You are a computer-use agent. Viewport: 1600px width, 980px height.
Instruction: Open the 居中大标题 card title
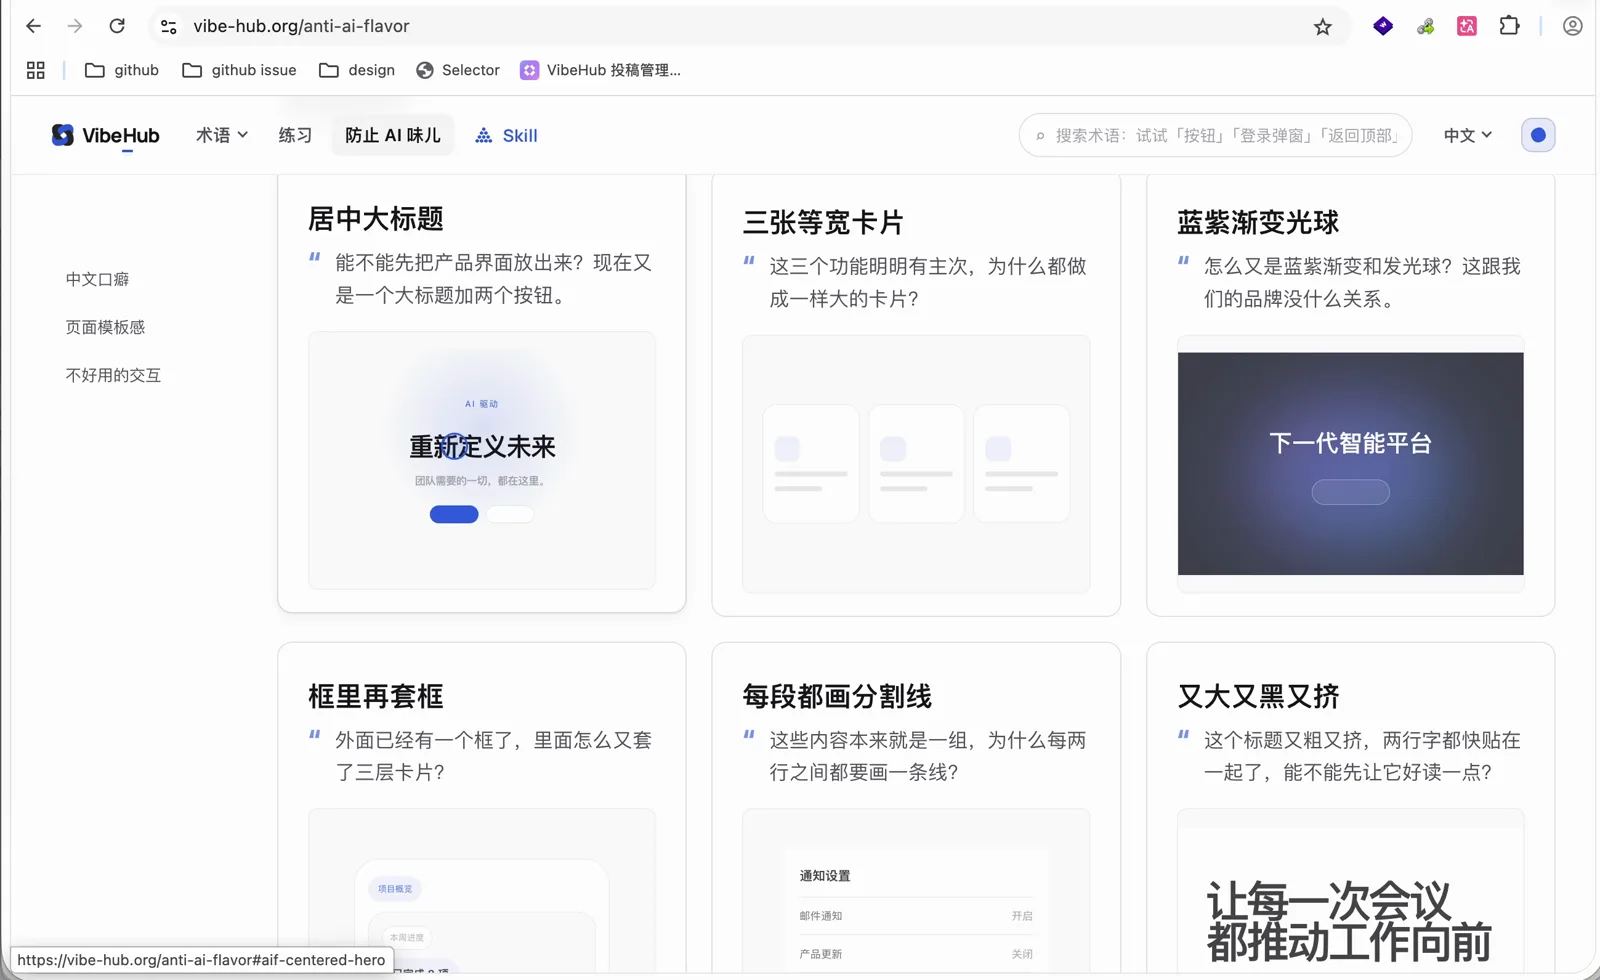point(376,218)
